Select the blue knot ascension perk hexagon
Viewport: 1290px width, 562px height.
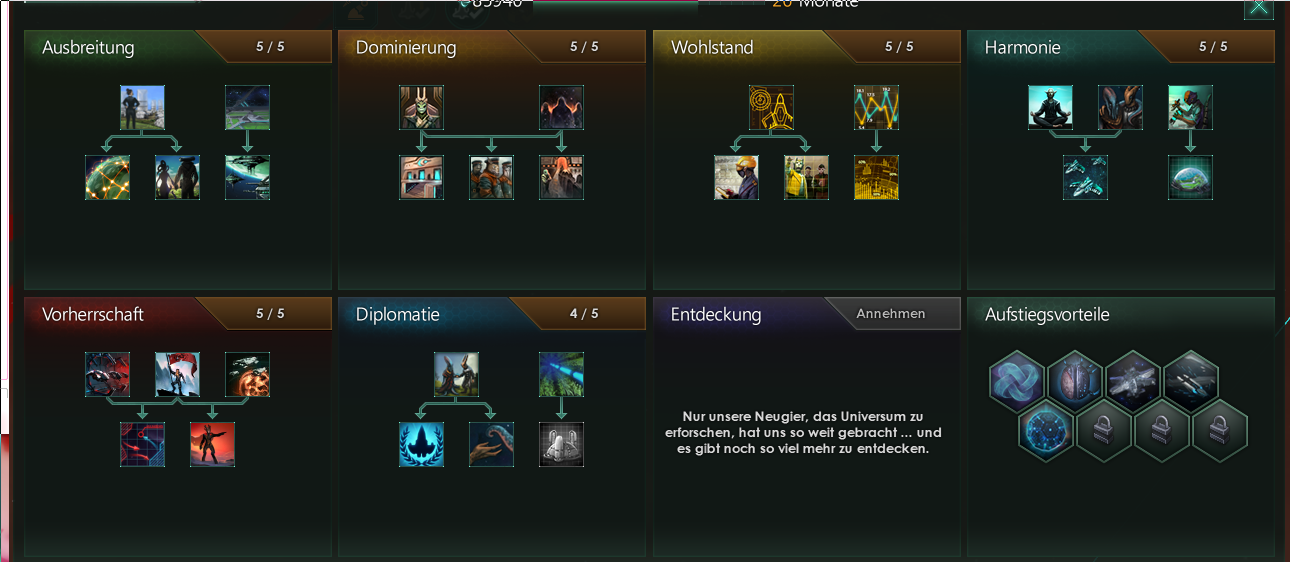(x=1016, y=380)
